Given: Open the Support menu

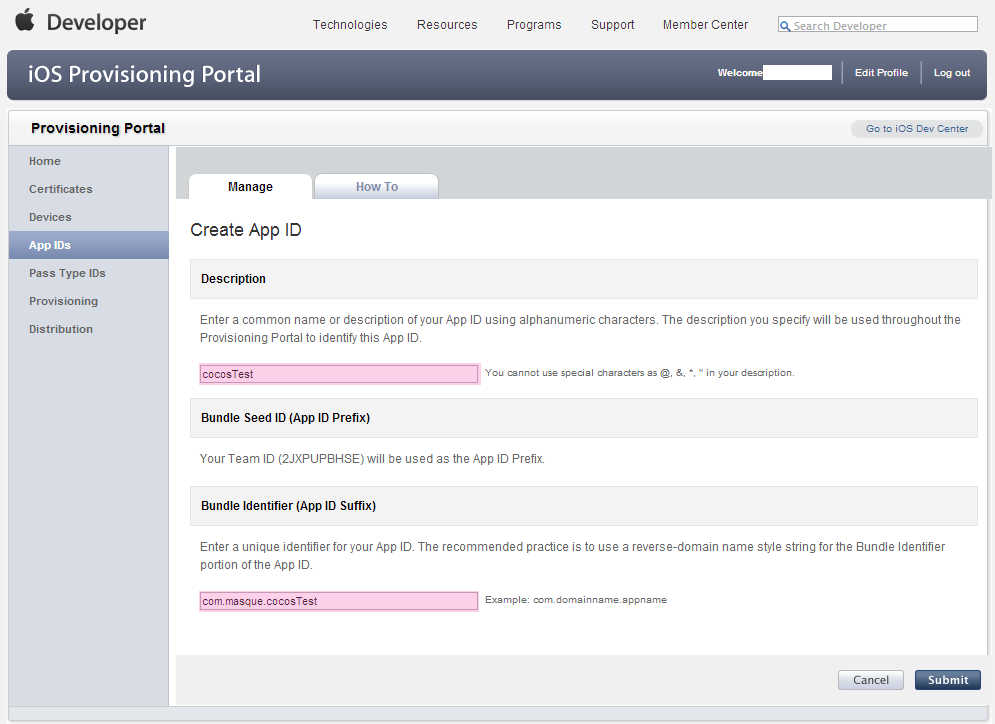Looking at the screenshot, I should click(612, 25).
